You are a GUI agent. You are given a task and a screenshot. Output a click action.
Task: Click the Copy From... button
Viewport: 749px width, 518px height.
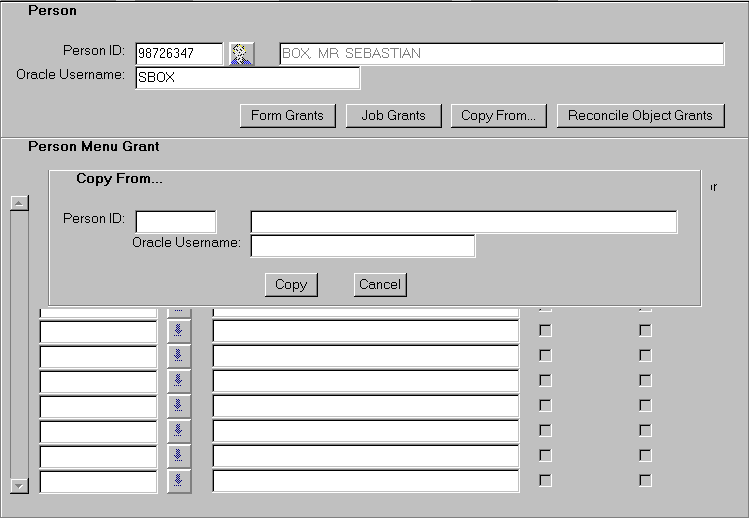point(498,116)
